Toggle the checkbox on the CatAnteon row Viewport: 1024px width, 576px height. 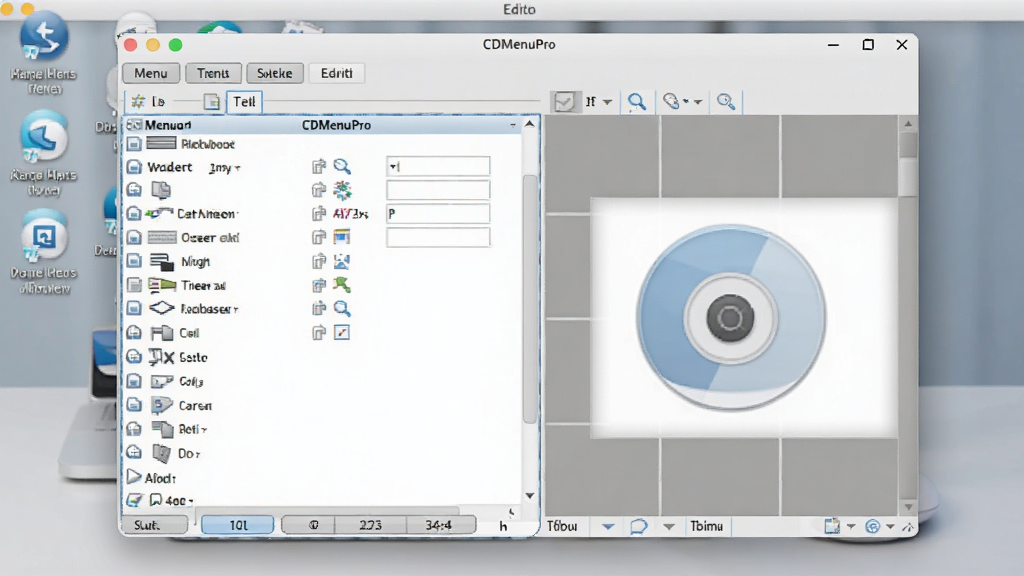point(134,214)
